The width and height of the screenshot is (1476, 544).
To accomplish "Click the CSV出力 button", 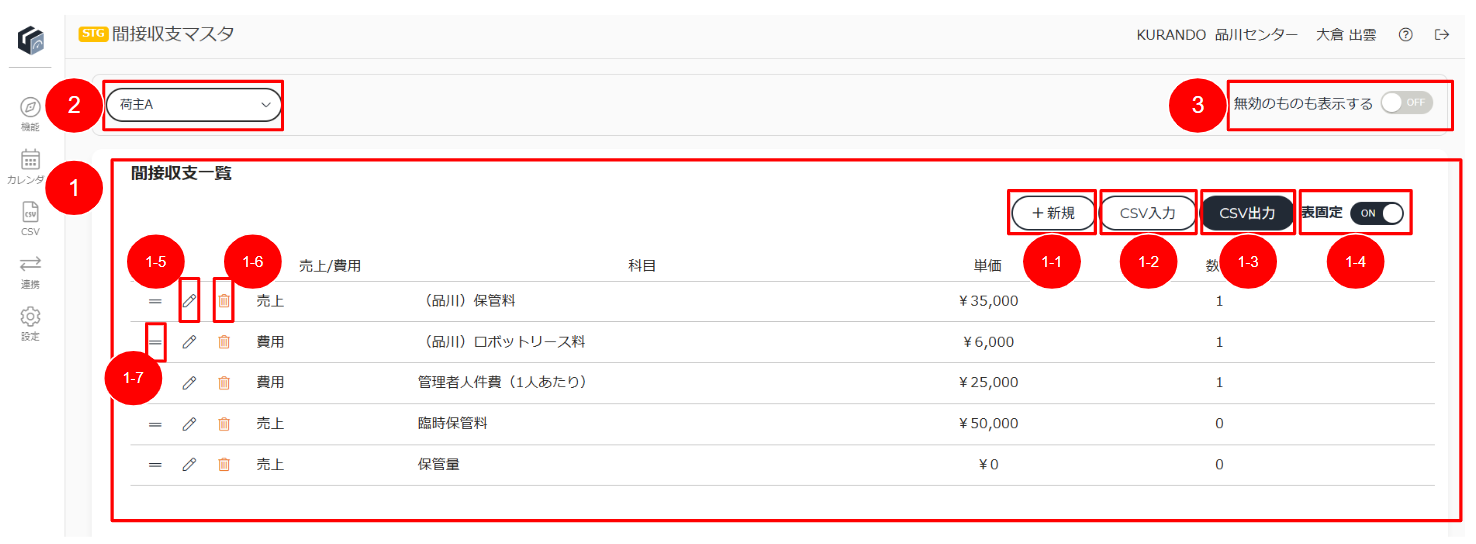I will [1247, 213].
